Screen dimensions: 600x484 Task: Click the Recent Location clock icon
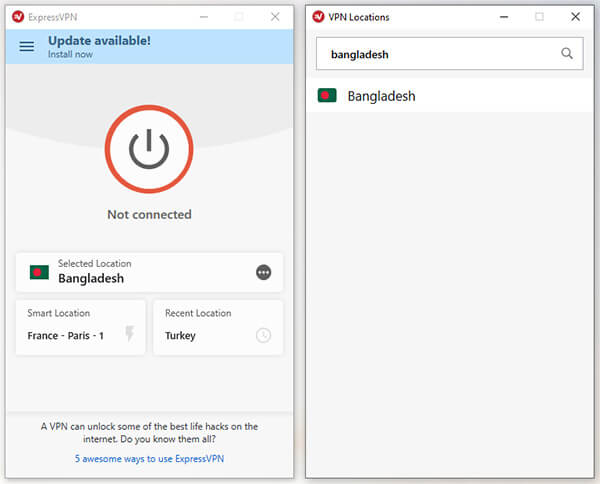click(263, 335)
